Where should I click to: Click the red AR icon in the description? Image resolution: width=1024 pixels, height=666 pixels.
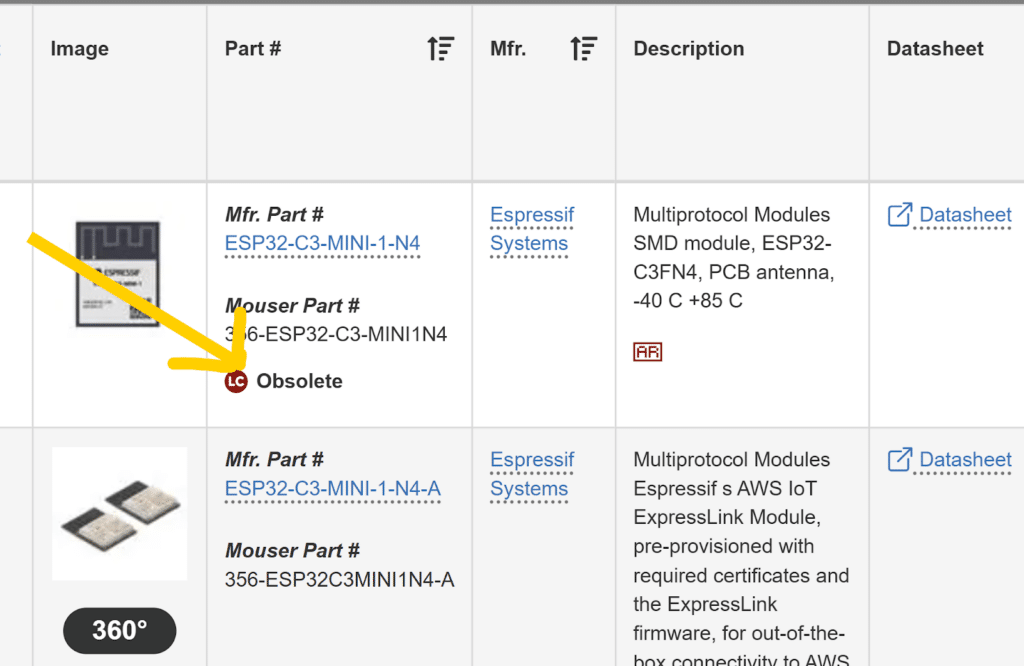pos(647,352)
